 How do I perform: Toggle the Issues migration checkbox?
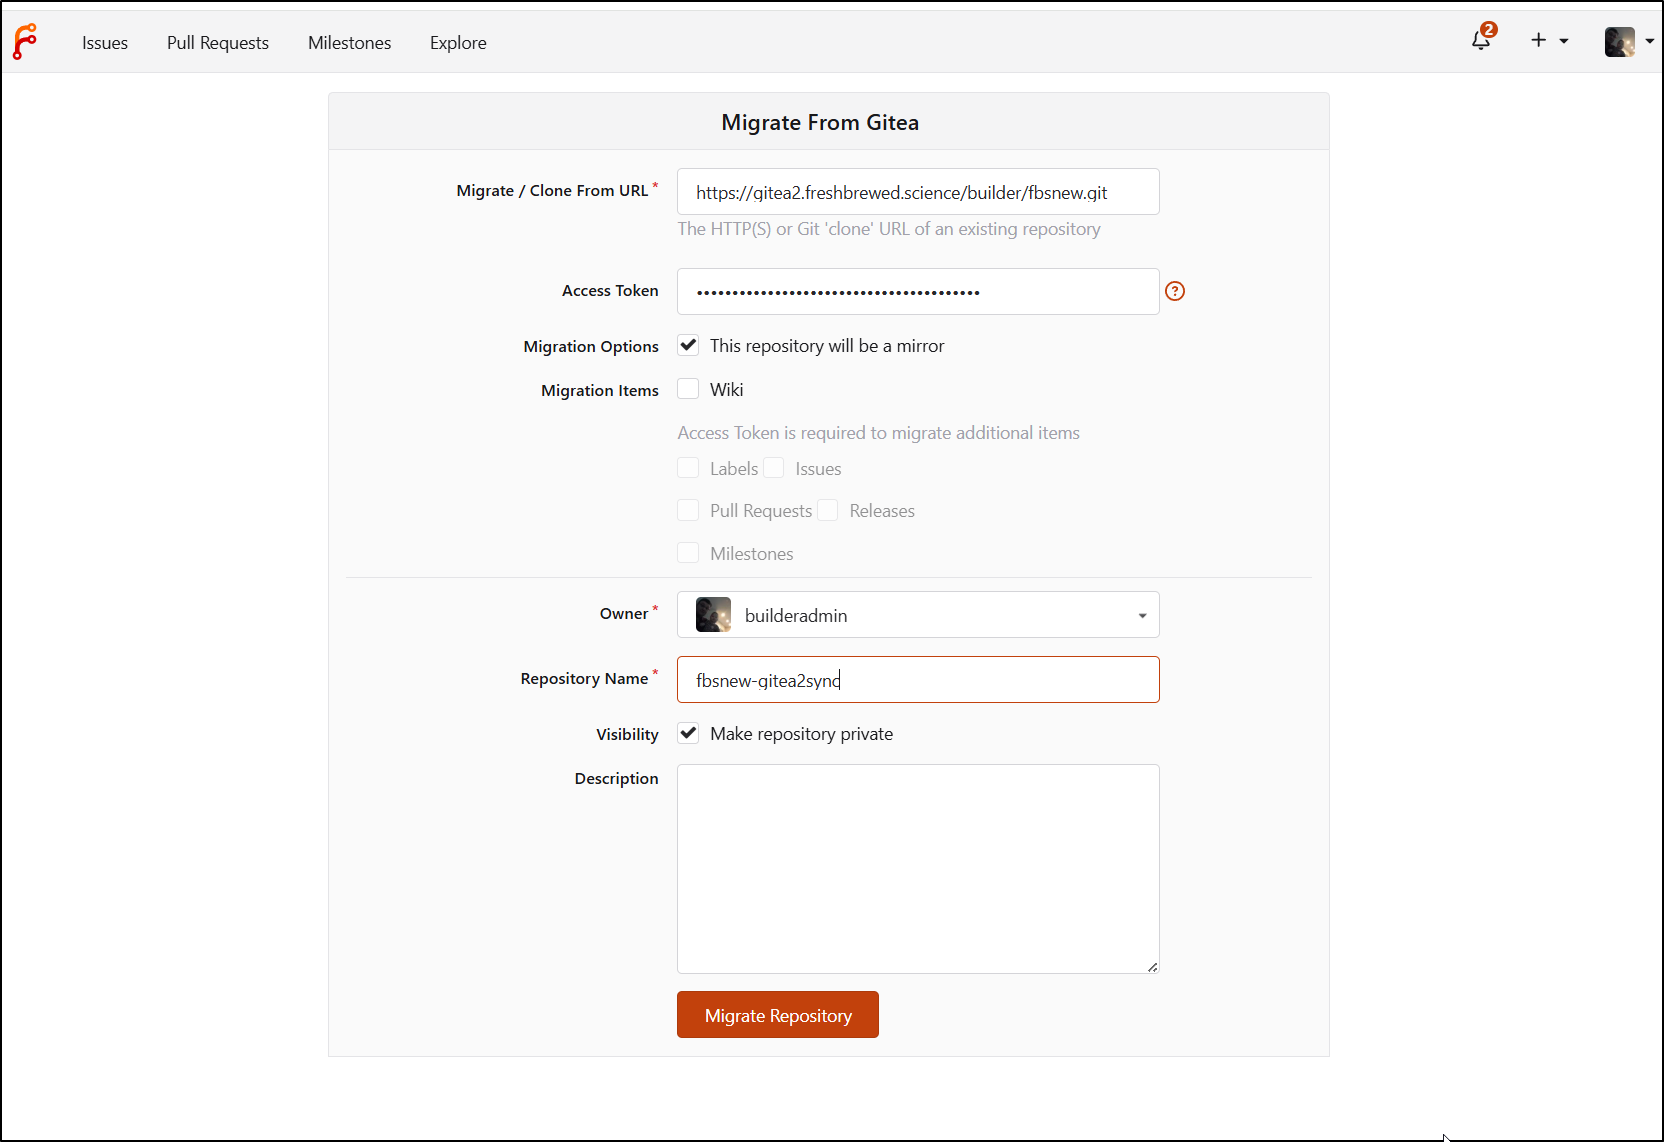774,468
